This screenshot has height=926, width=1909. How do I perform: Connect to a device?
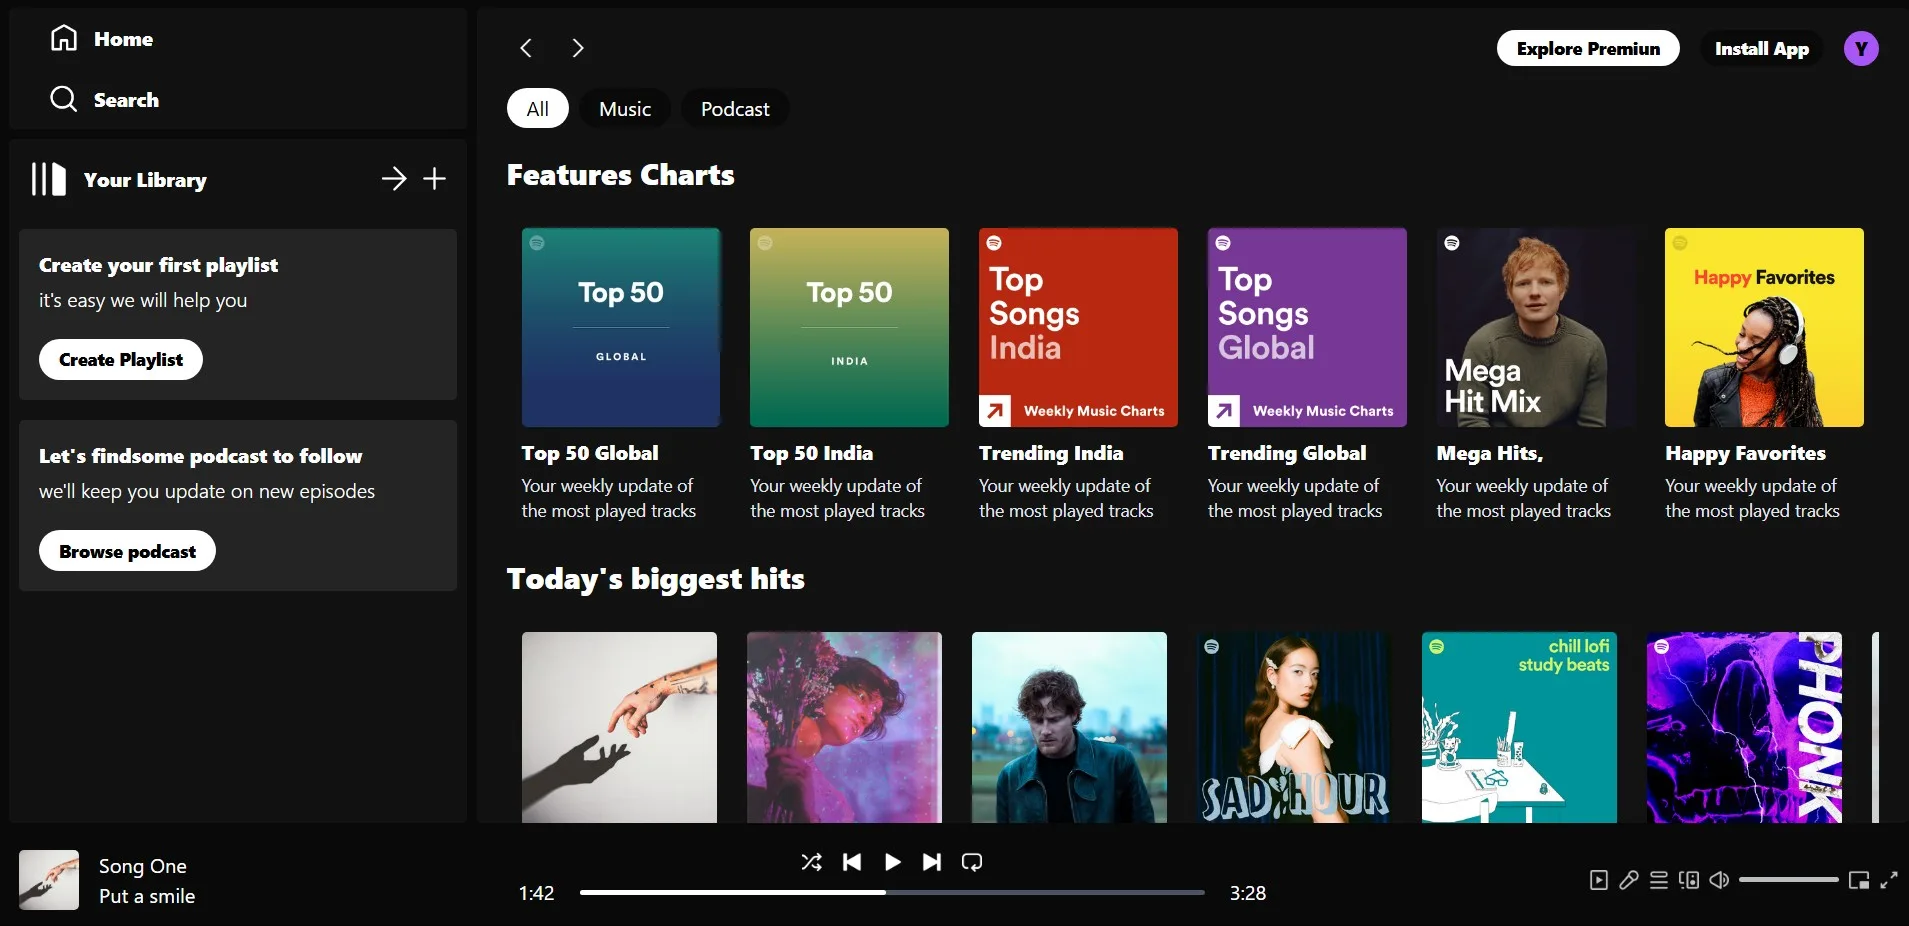(1689, 879)
